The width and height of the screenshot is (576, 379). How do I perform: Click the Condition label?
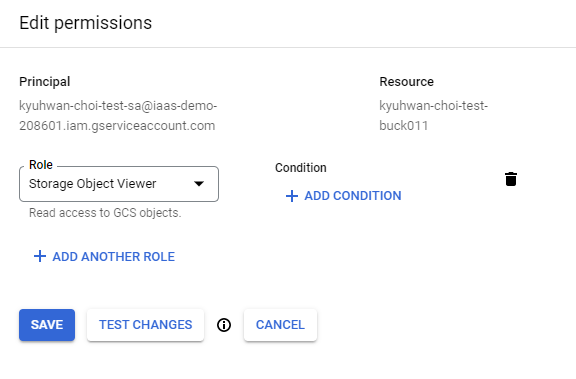tap(300, 168)
